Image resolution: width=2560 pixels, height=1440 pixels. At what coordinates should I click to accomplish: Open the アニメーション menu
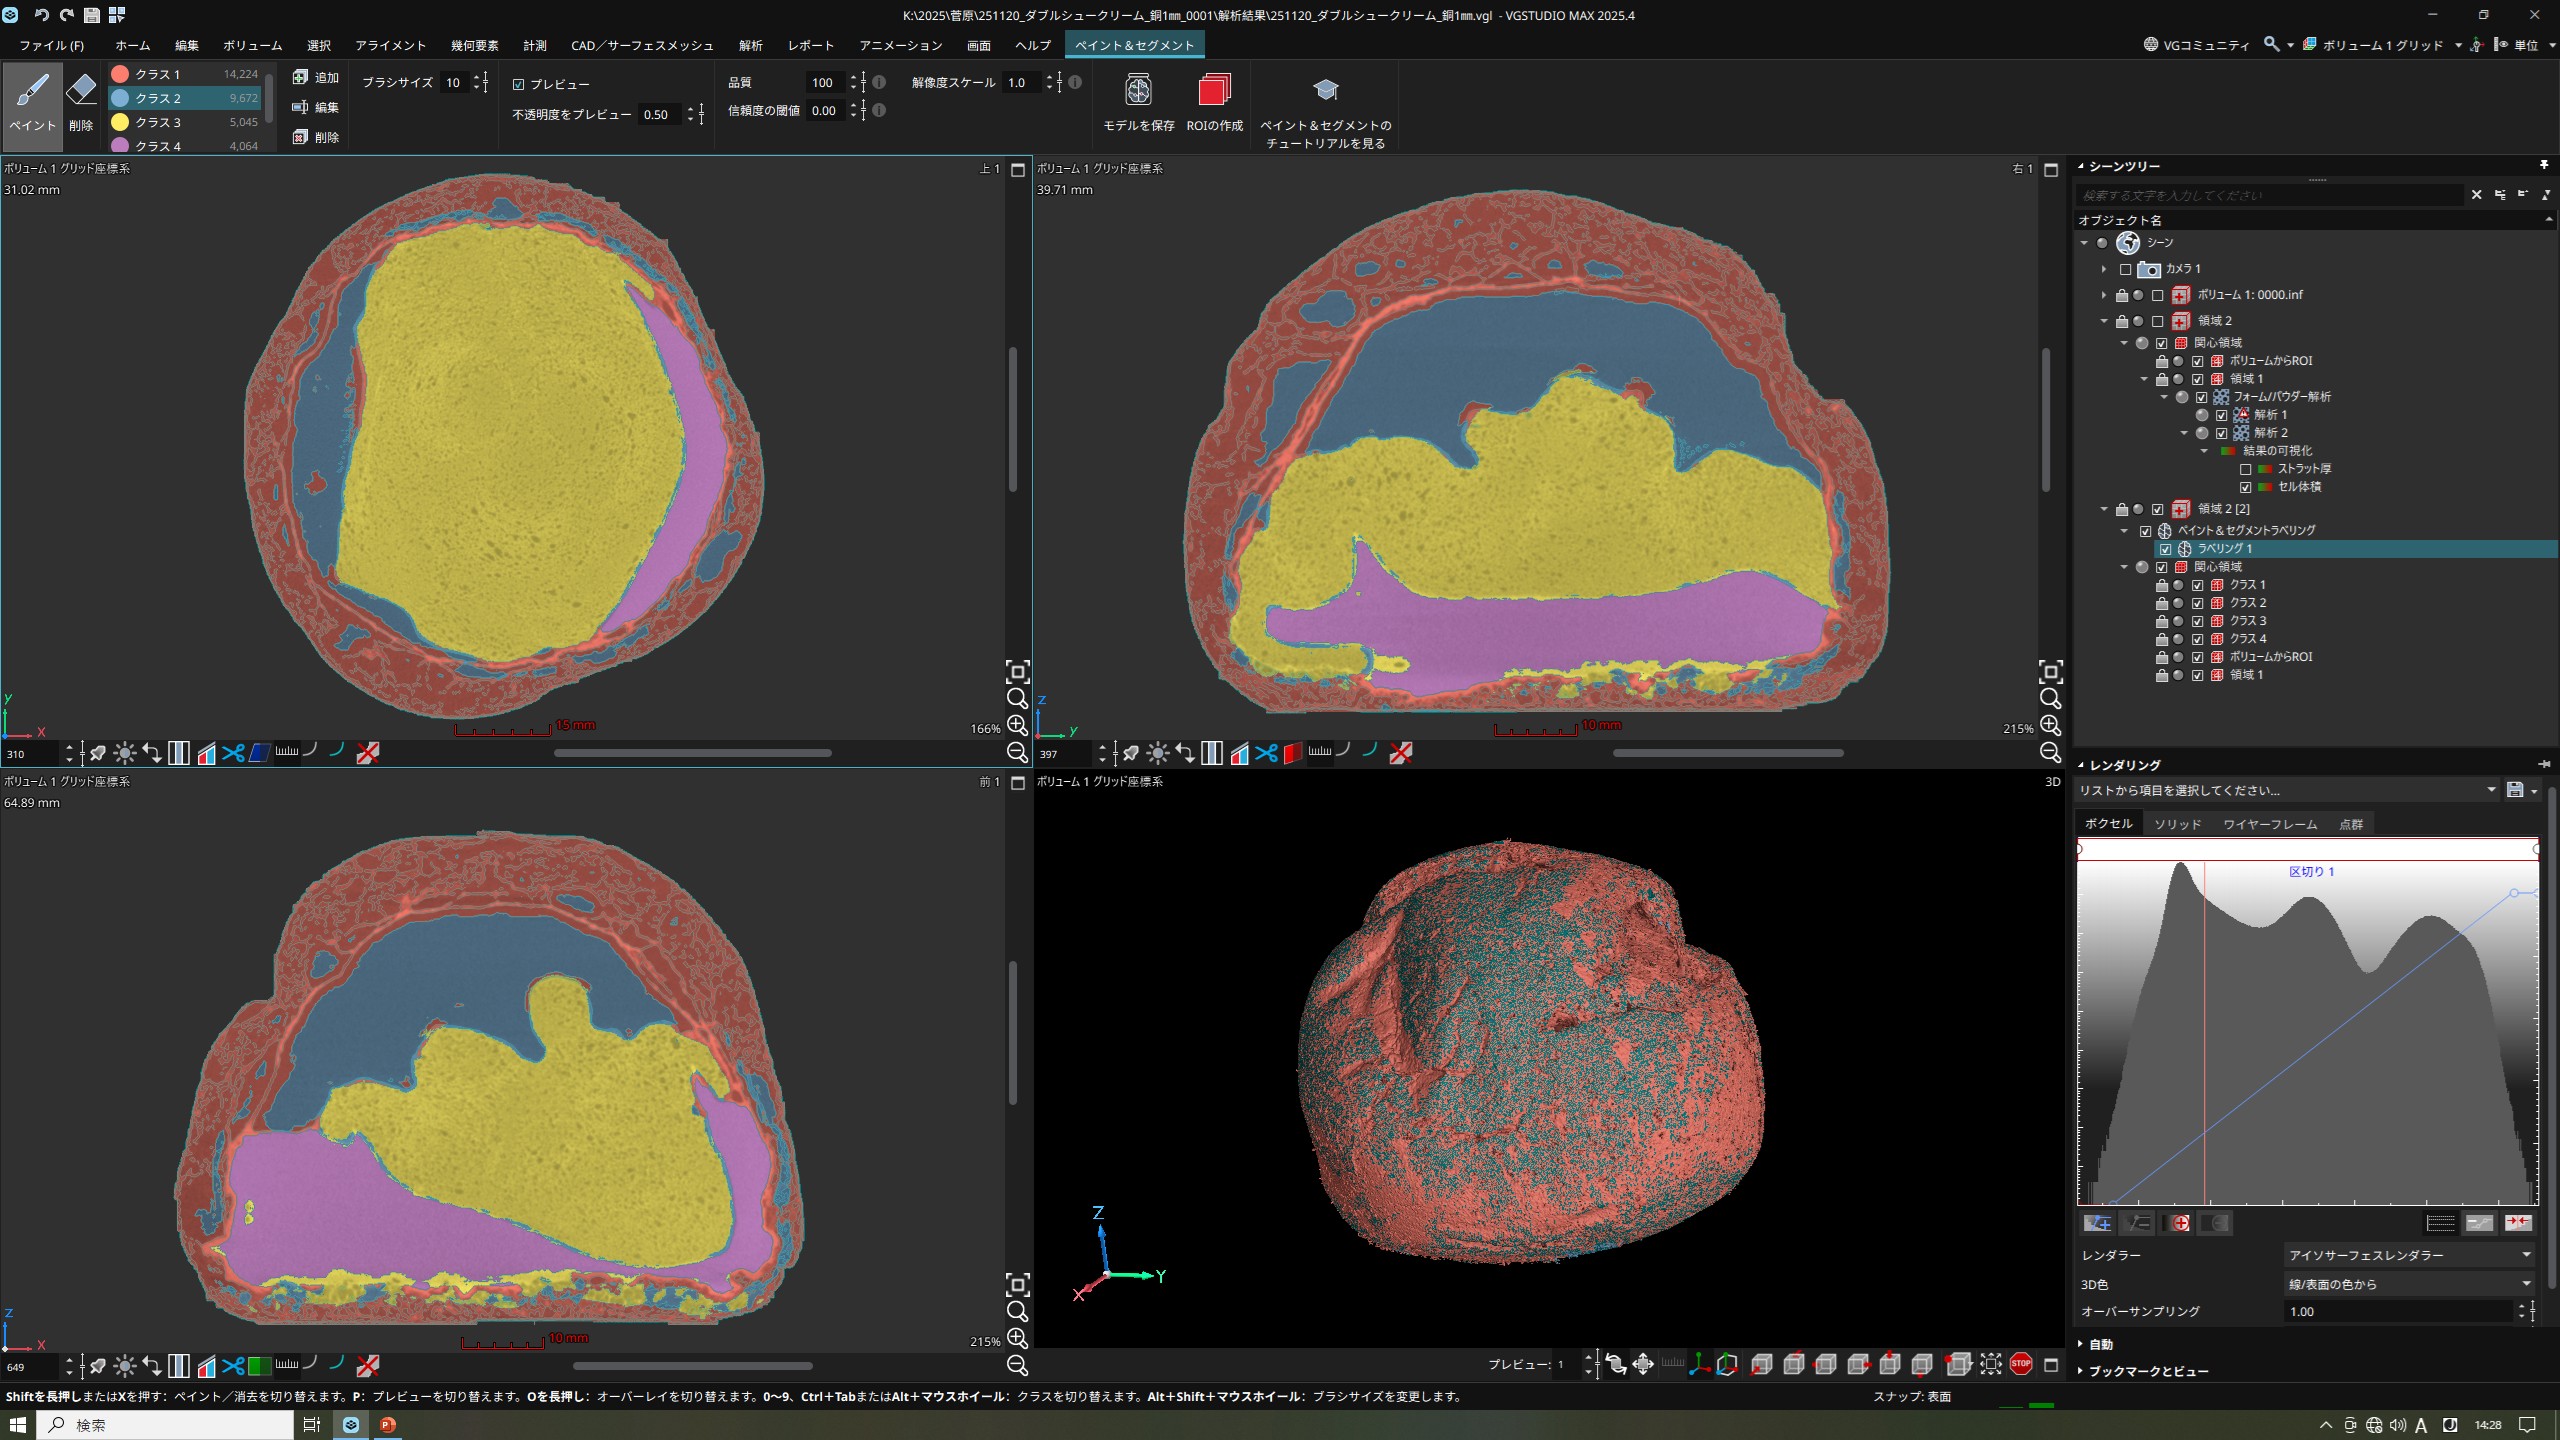pyautogui.click(x=900, y=45)
